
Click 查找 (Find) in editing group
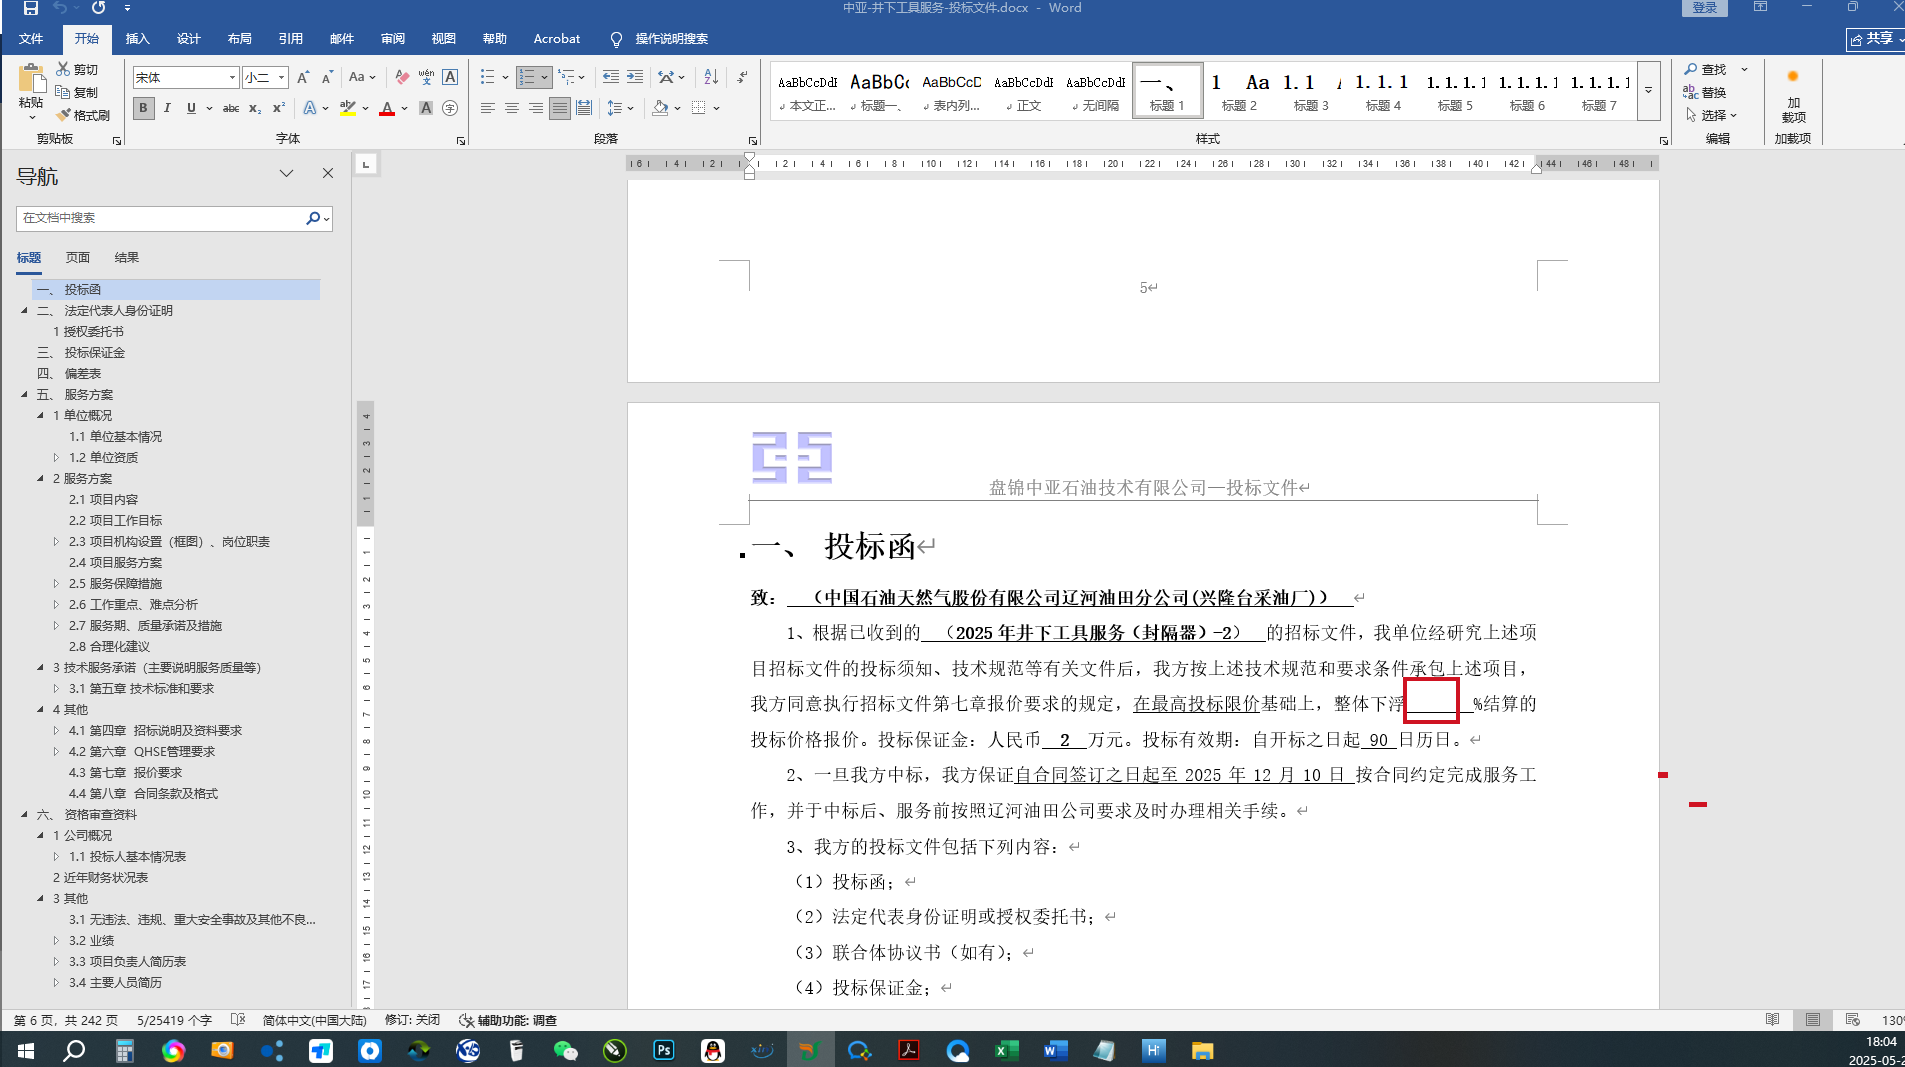[1705, 69]
